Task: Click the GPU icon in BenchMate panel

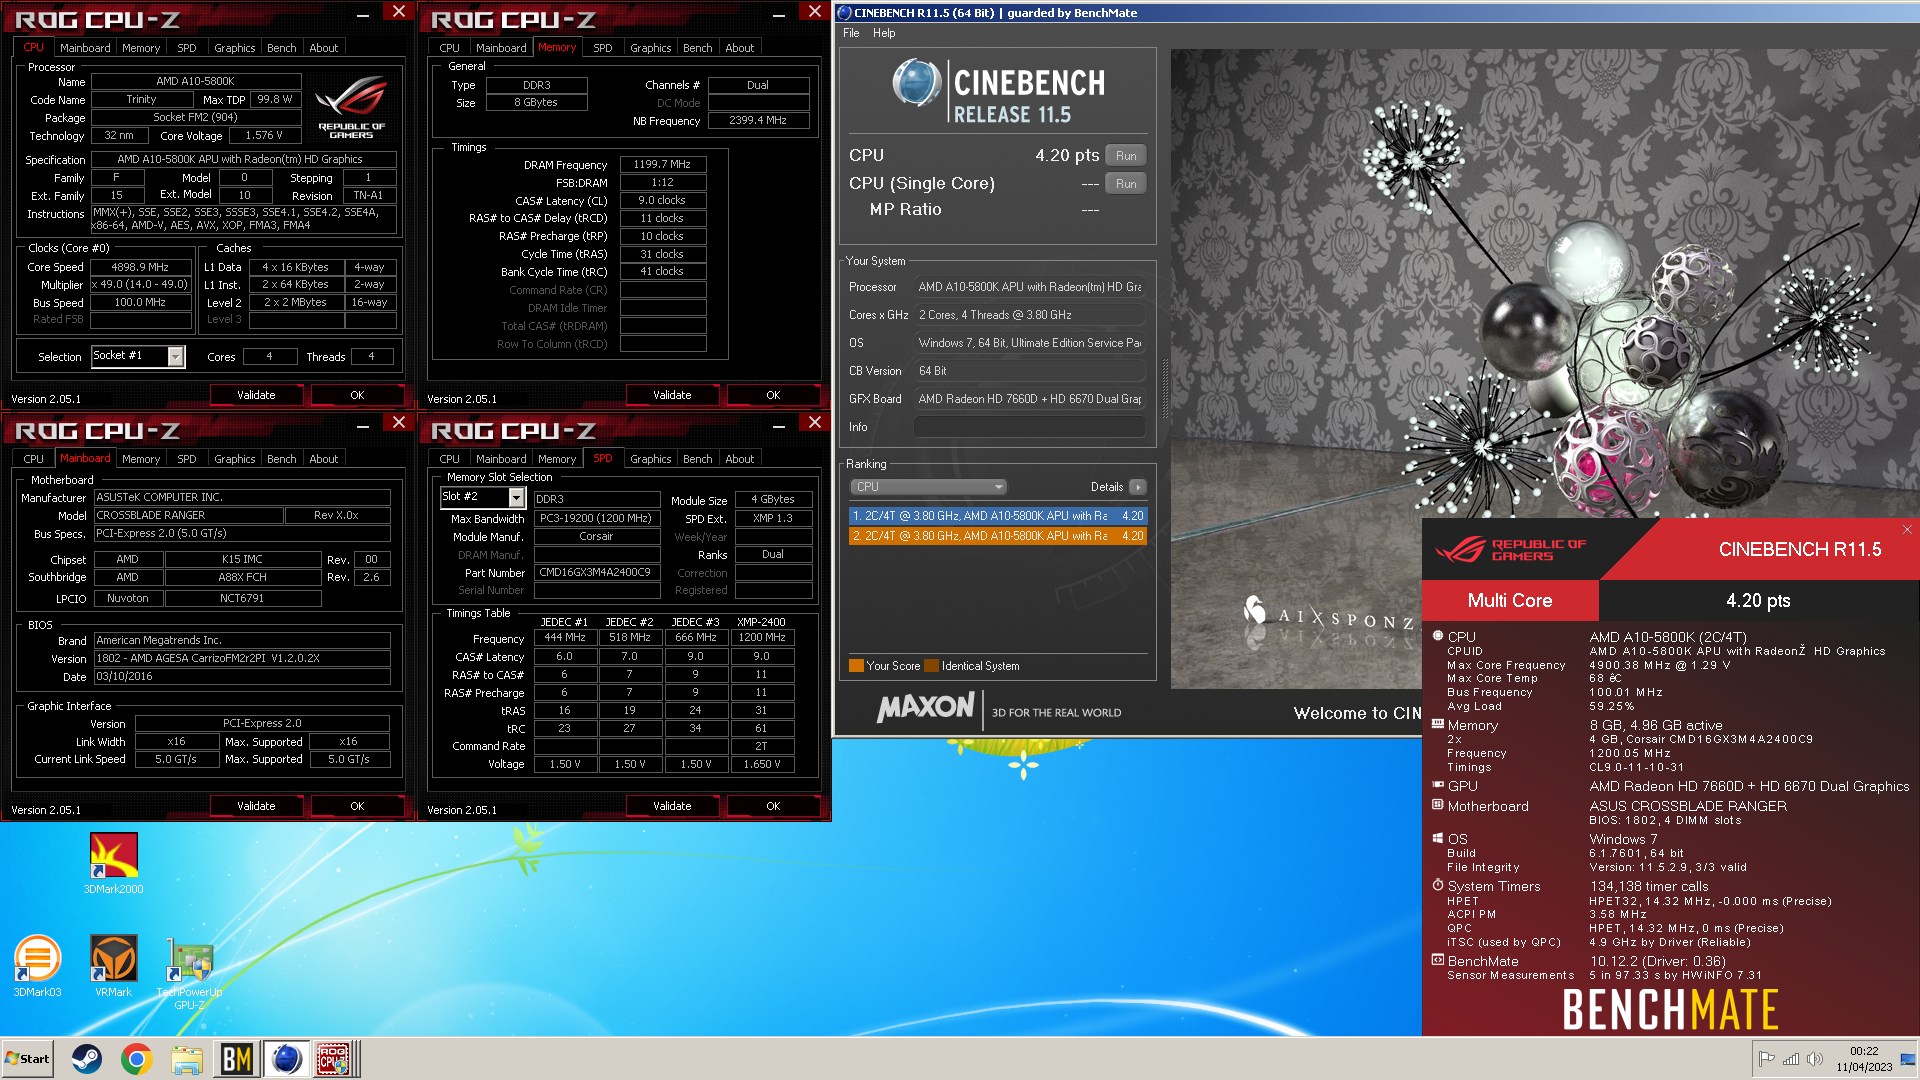Action: pos(1438,785)
